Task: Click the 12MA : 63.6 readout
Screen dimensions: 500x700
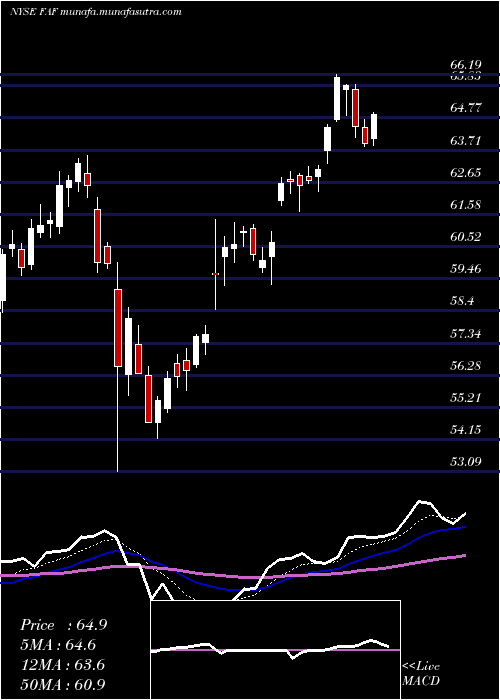Action: click(x=62, y=665)
